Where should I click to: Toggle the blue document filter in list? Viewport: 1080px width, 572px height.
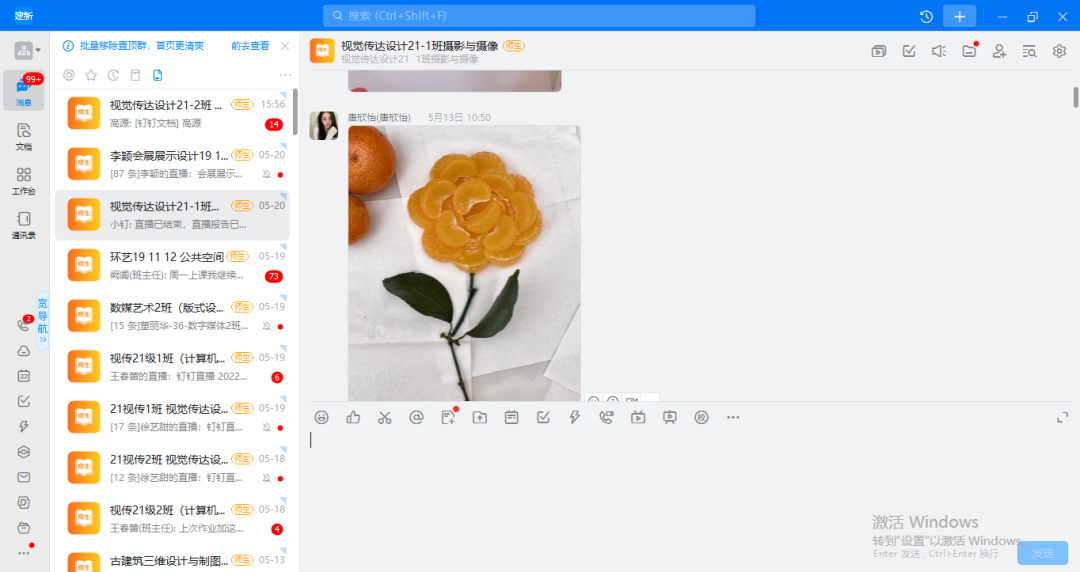[158, 75]
